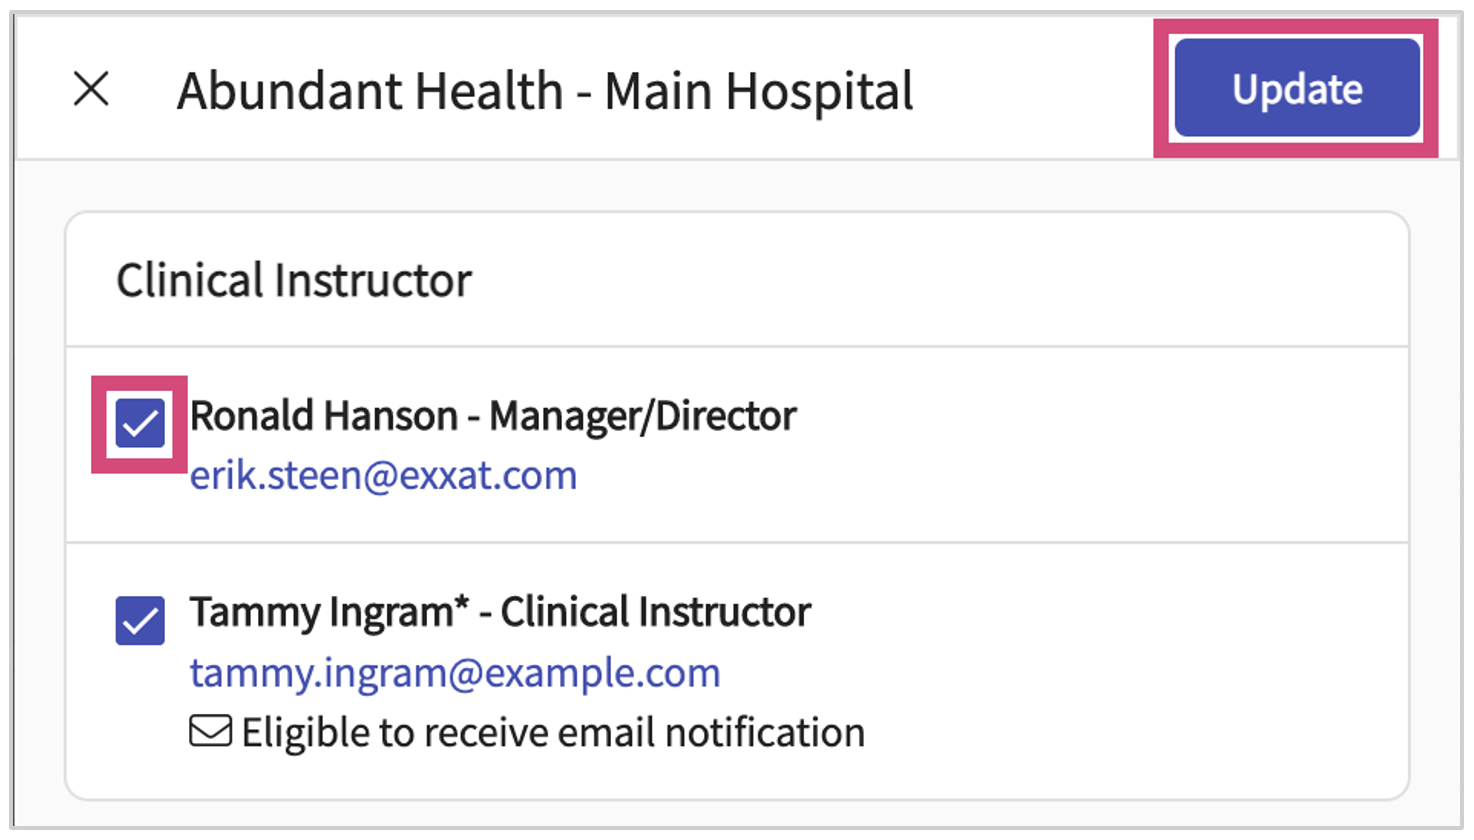Uncheck the Ronald Hanson checkbox
Viewport: 1474px width, 840px height.
click(x=140, y=424)
